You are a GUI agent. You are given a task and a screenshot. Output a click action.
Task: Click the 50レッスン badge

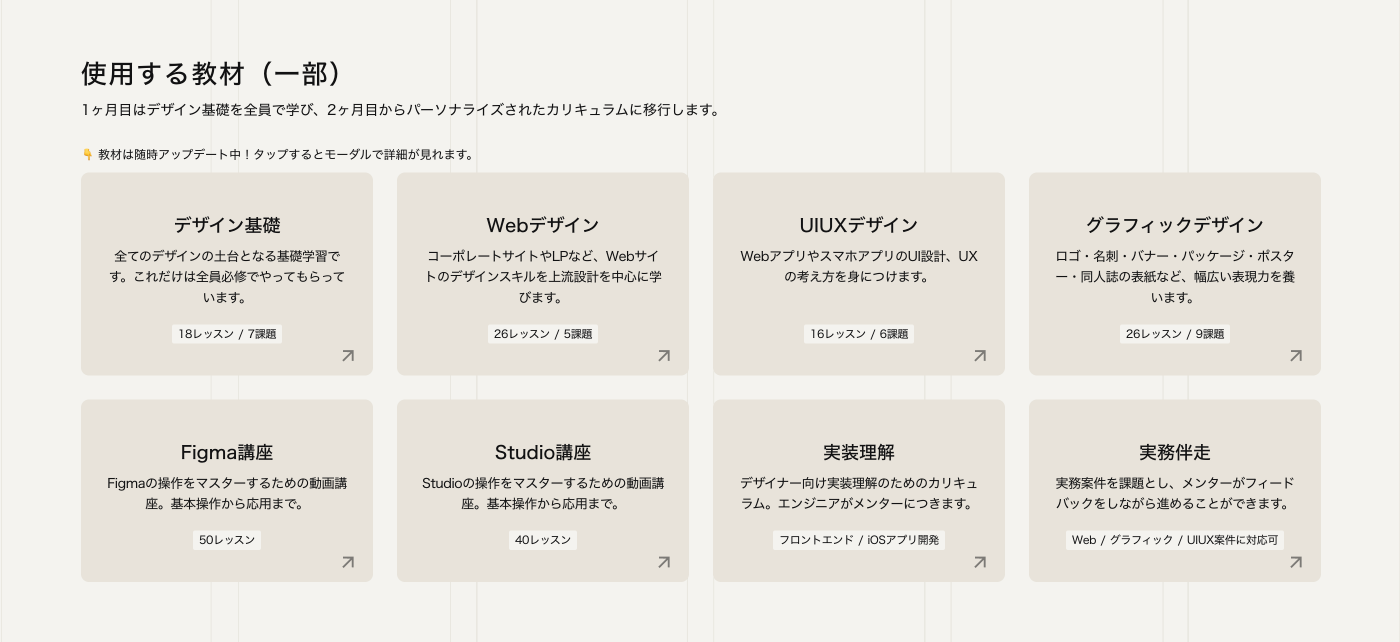227,540
